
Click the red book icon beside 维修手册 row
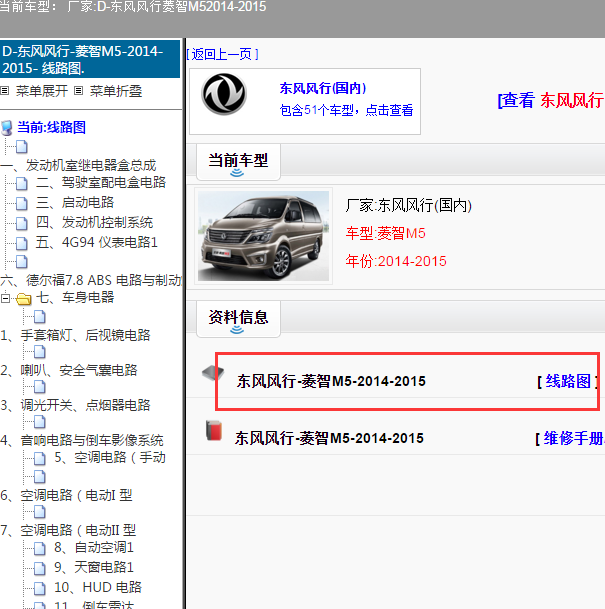[x=214, y=430]
